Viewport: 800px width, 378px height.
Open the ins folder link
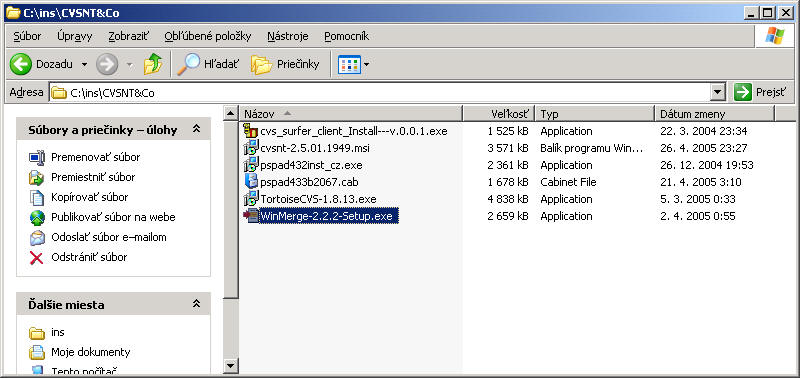click(x=58, y=332)
